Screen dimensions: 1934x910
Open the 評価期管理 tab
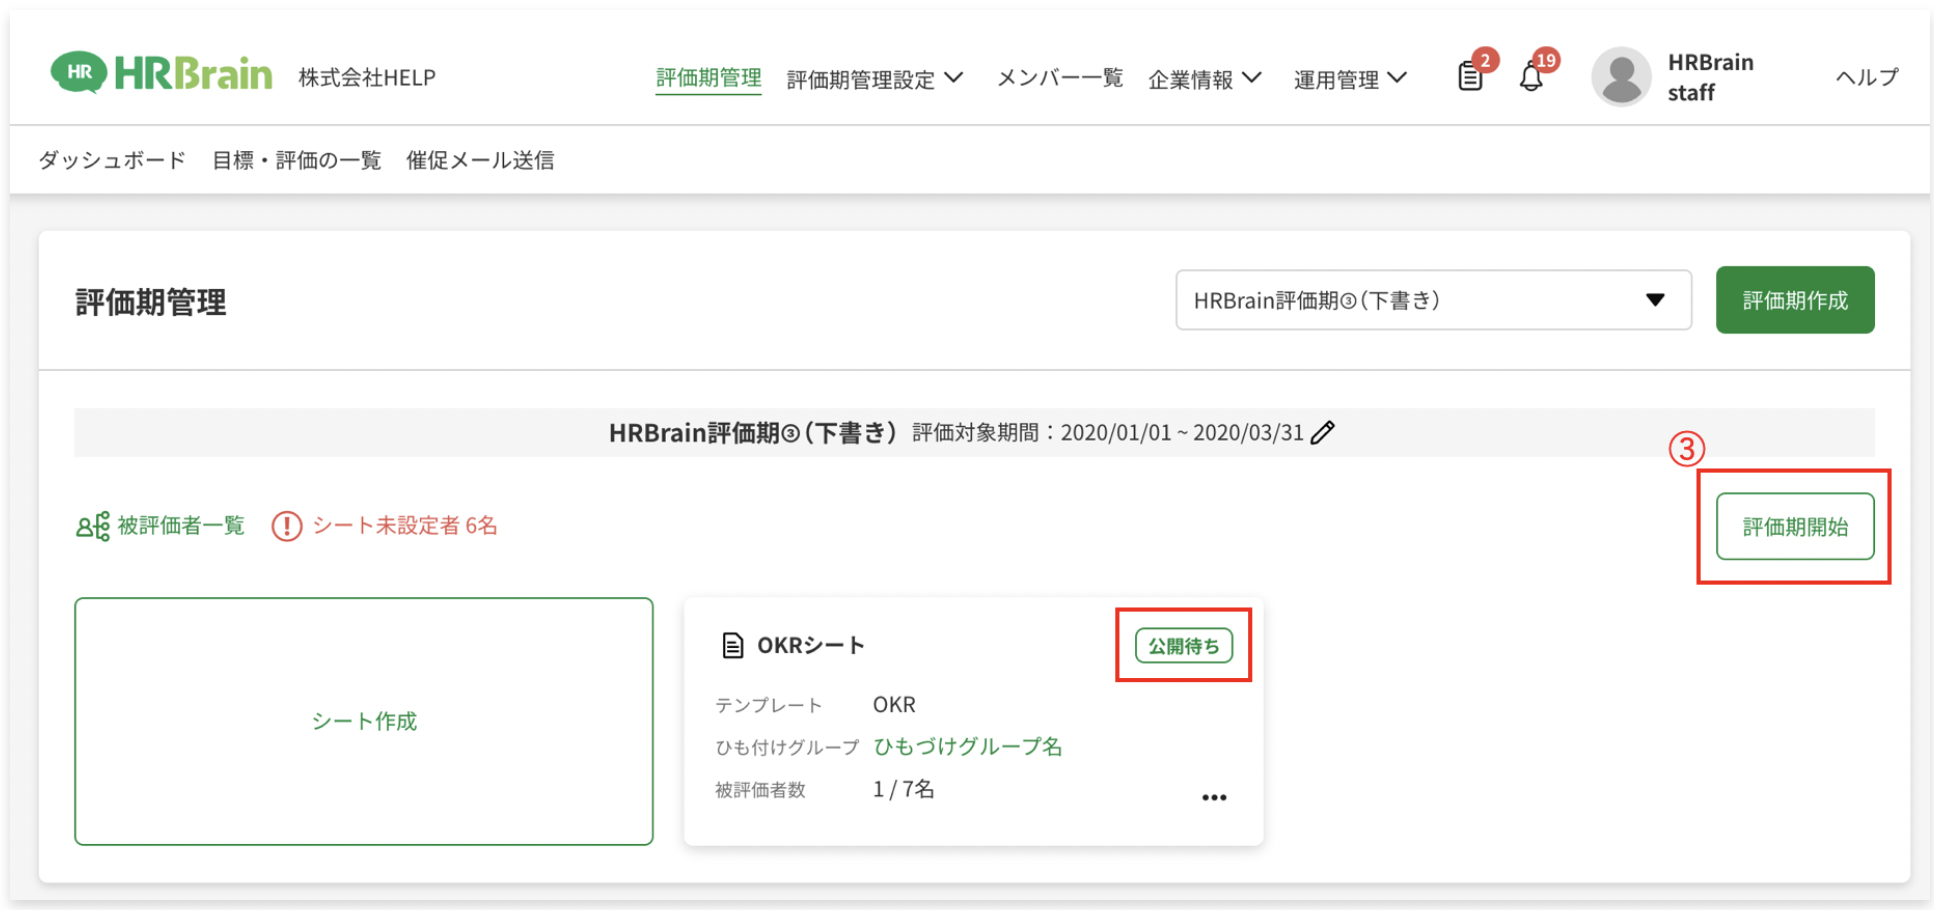pos(708,78)
